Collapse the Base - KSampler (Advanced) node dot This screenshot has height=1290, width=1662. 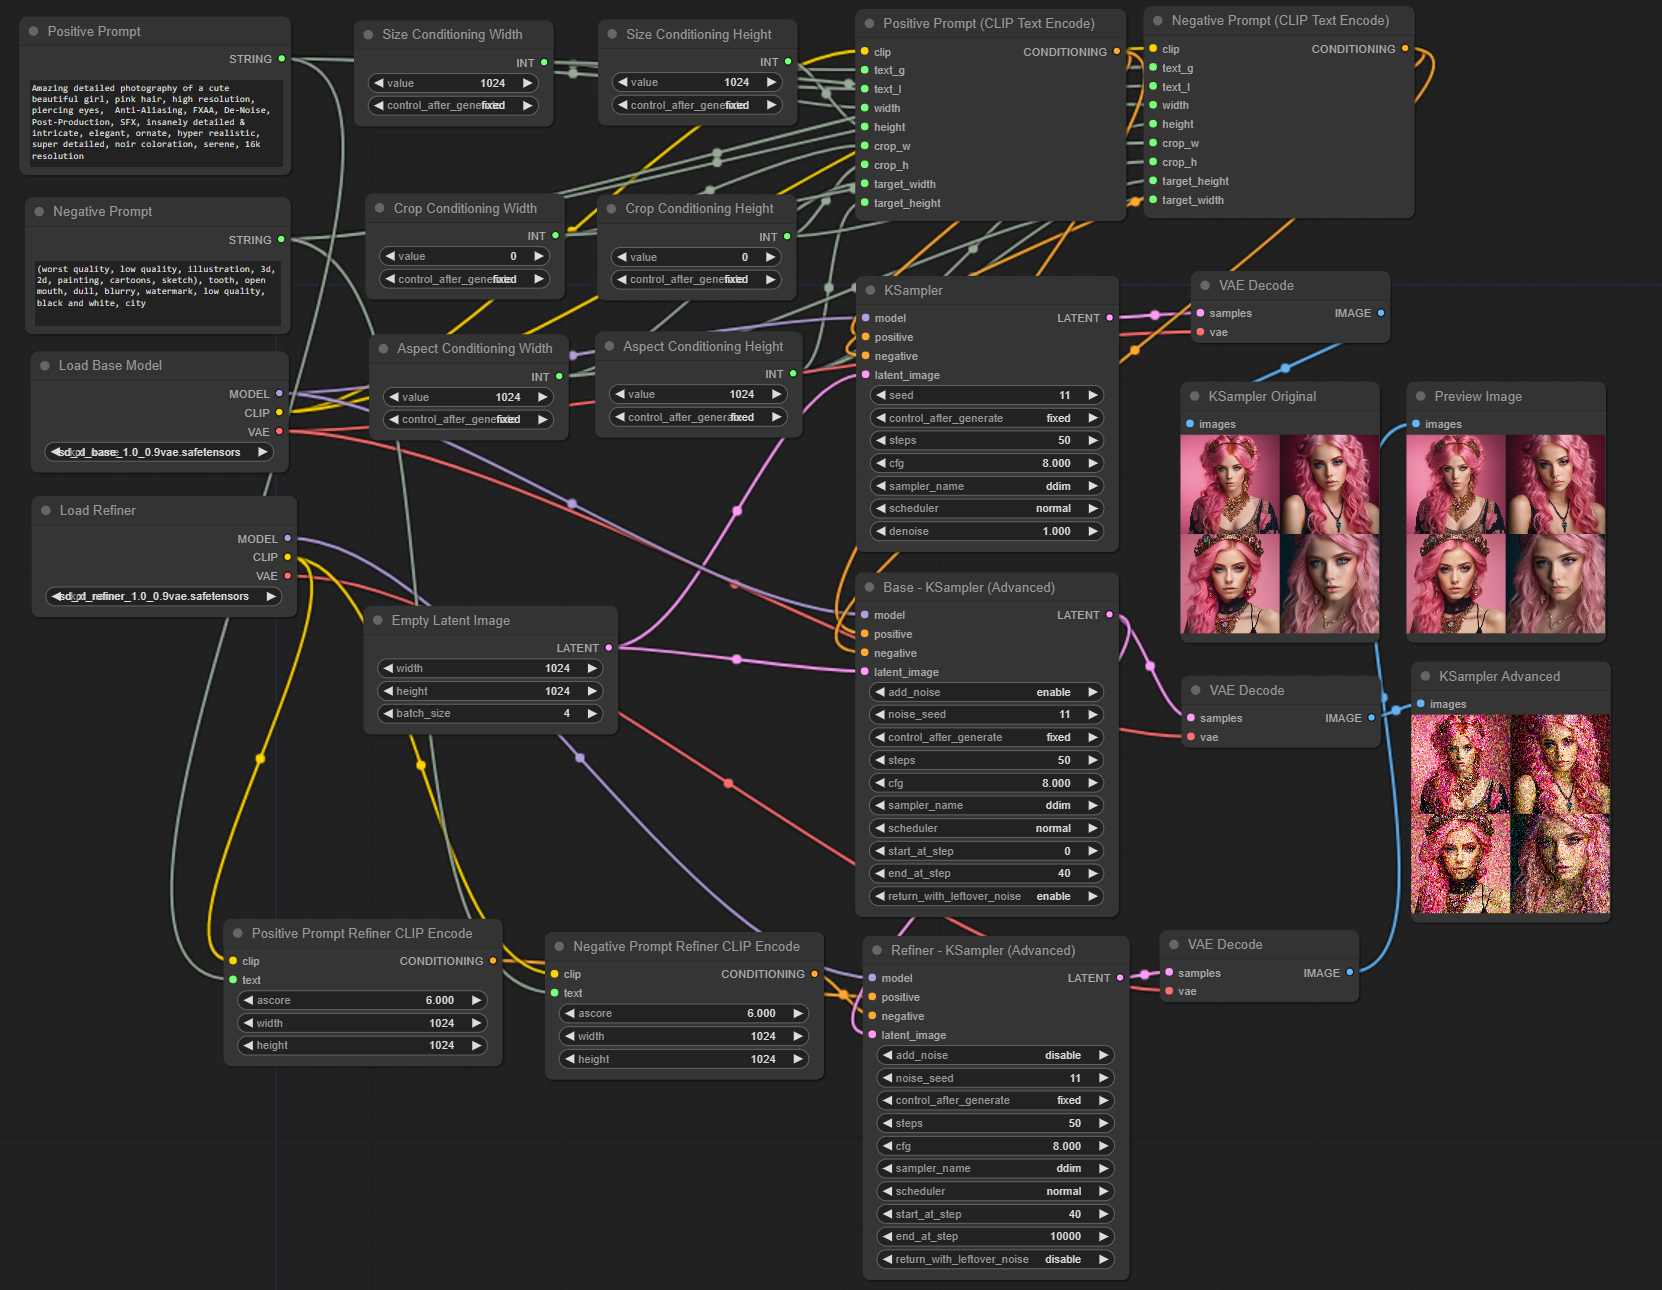click(869, 587)
